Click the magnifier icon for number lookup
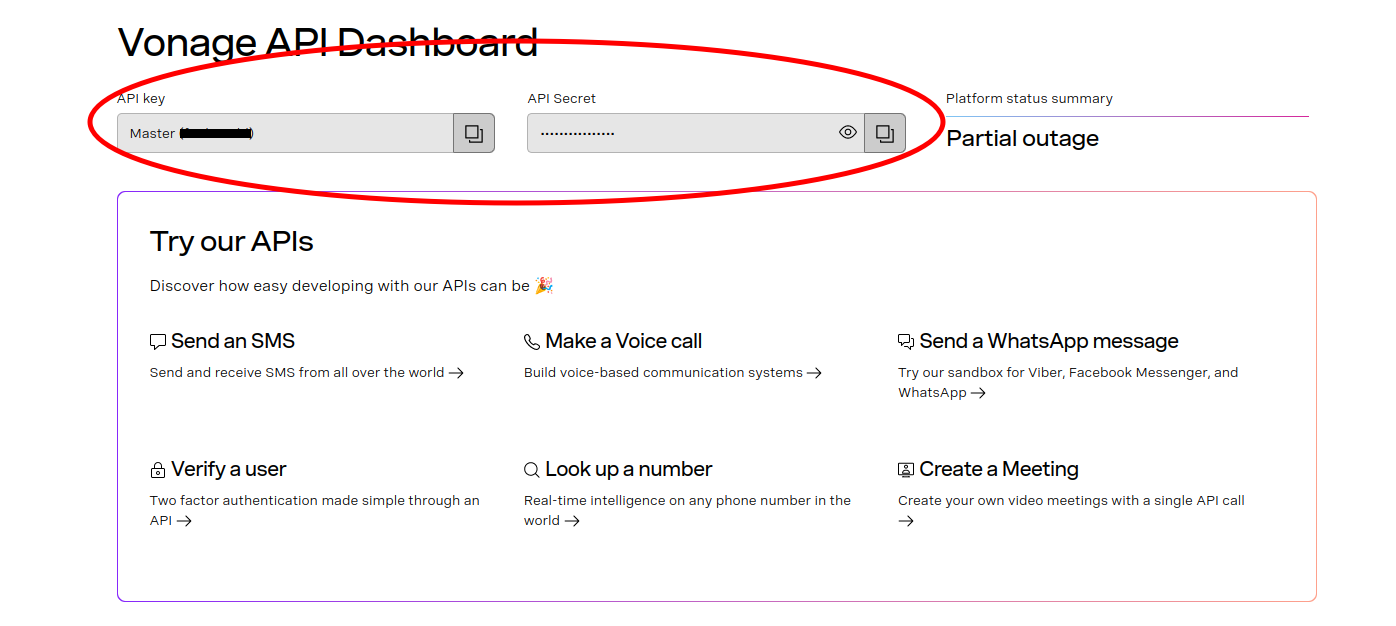 [532, 470]
